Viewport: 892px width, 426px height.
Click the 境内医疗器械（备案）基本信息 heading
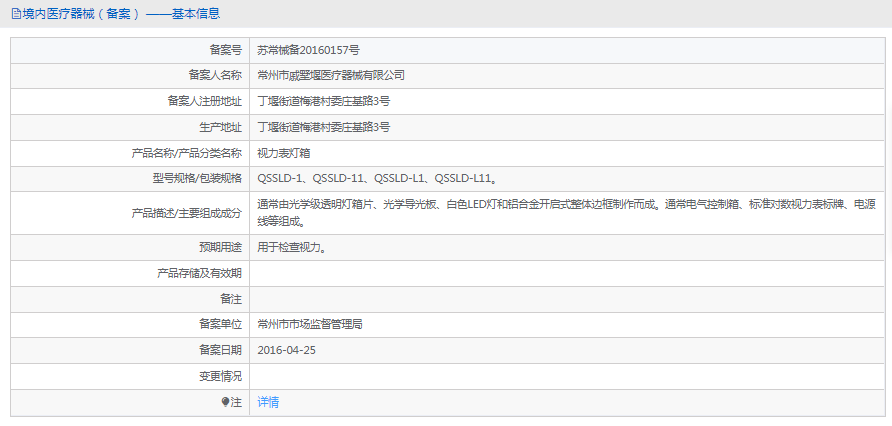click(121, 14)
